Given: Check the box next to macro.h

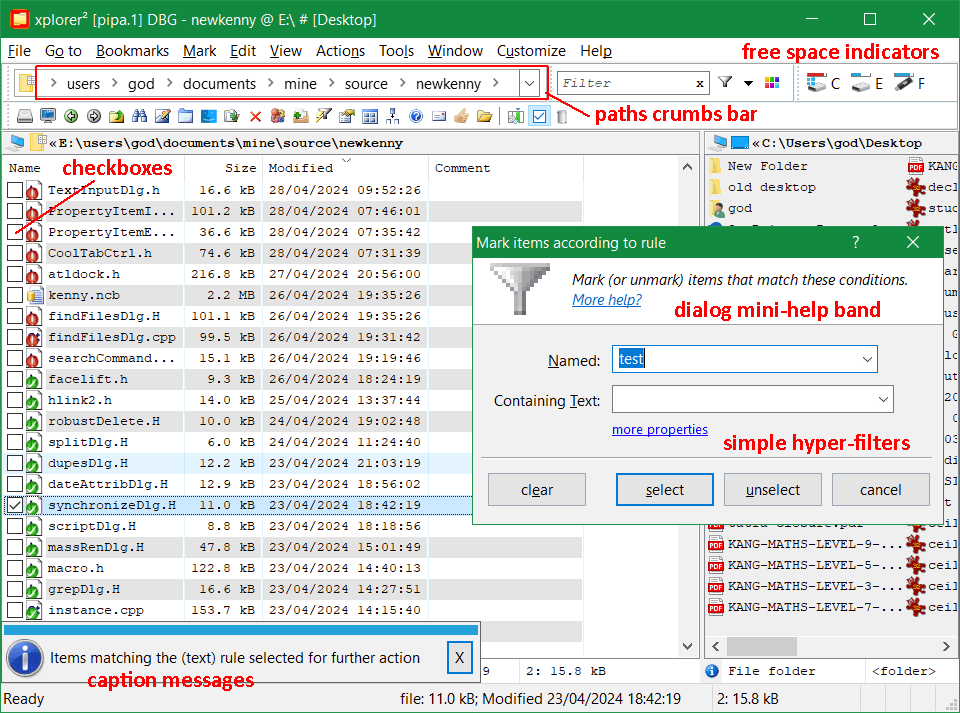Looking at the screenshot, I should tap(15, 568).
